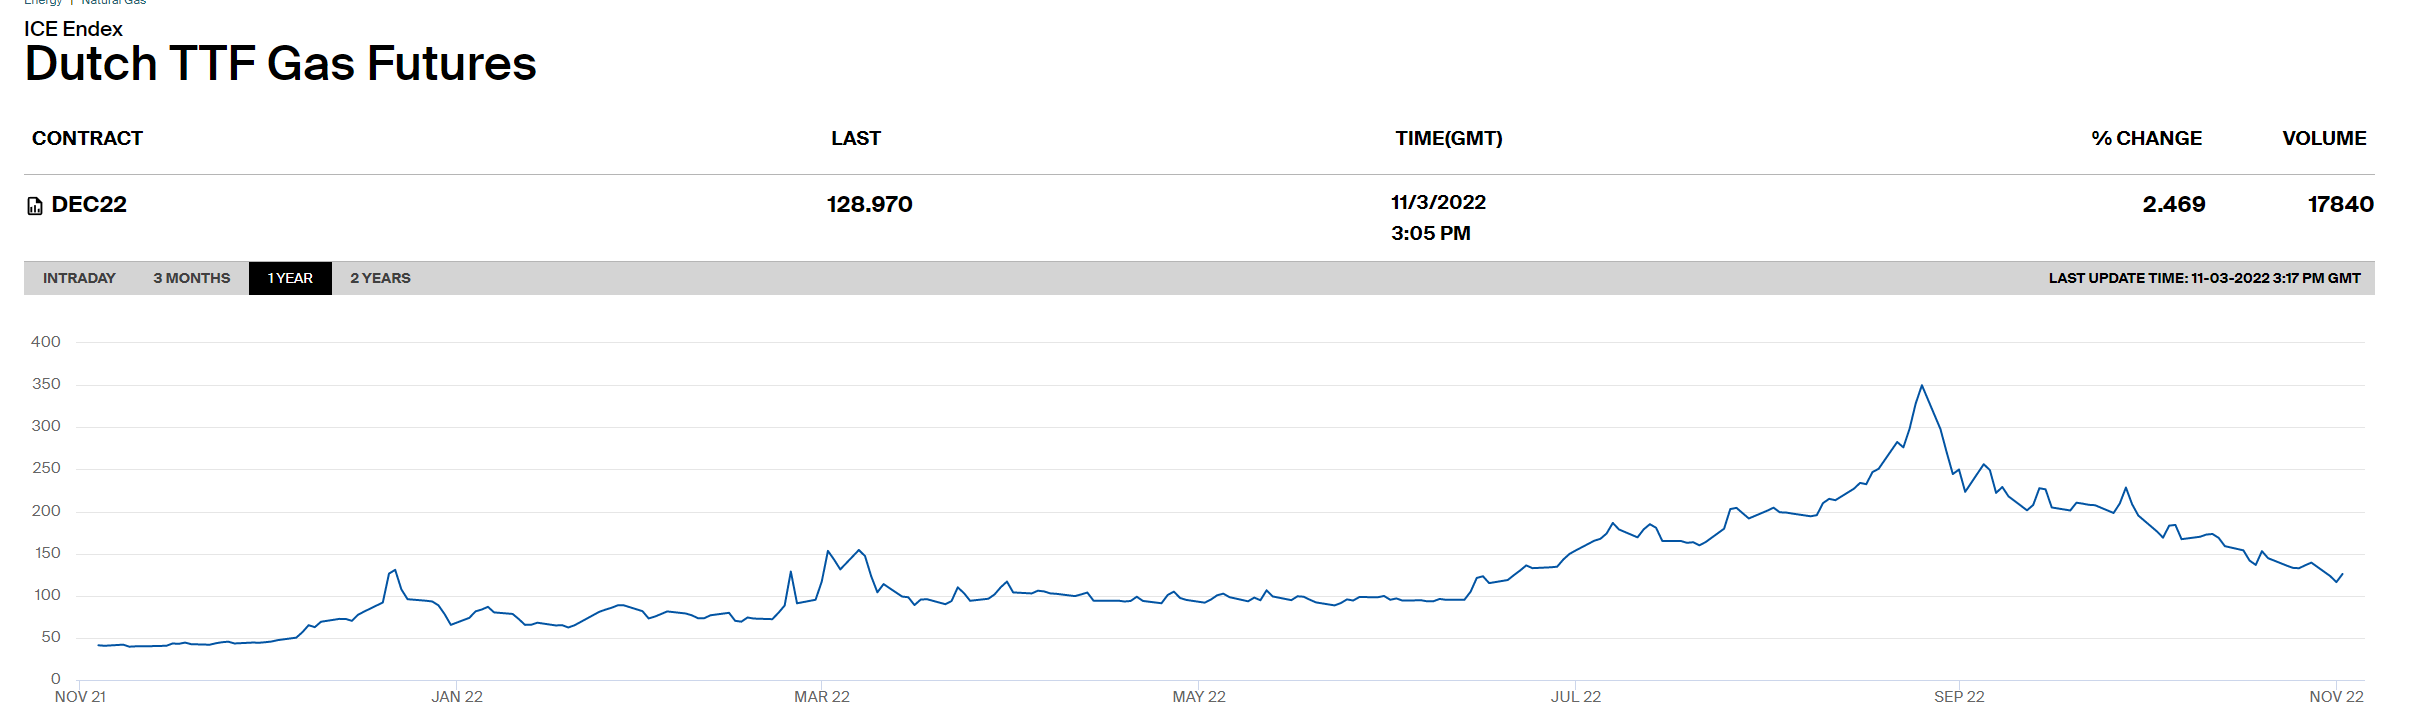The image size is (2424, 718).
Task: Click the JUL 22 x-axis label
Action: 1576,696
